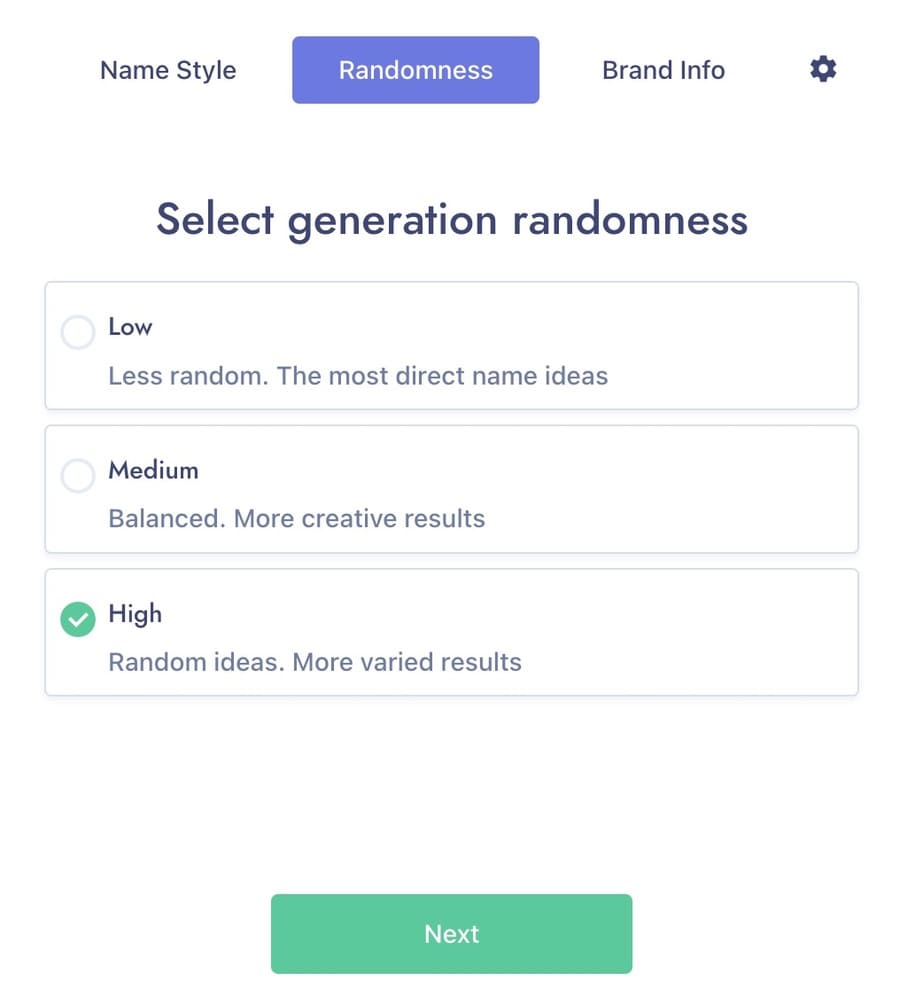Open settings with the gear icon
Image resolution: width=900 pixels, height=996 pixels.
823,69
